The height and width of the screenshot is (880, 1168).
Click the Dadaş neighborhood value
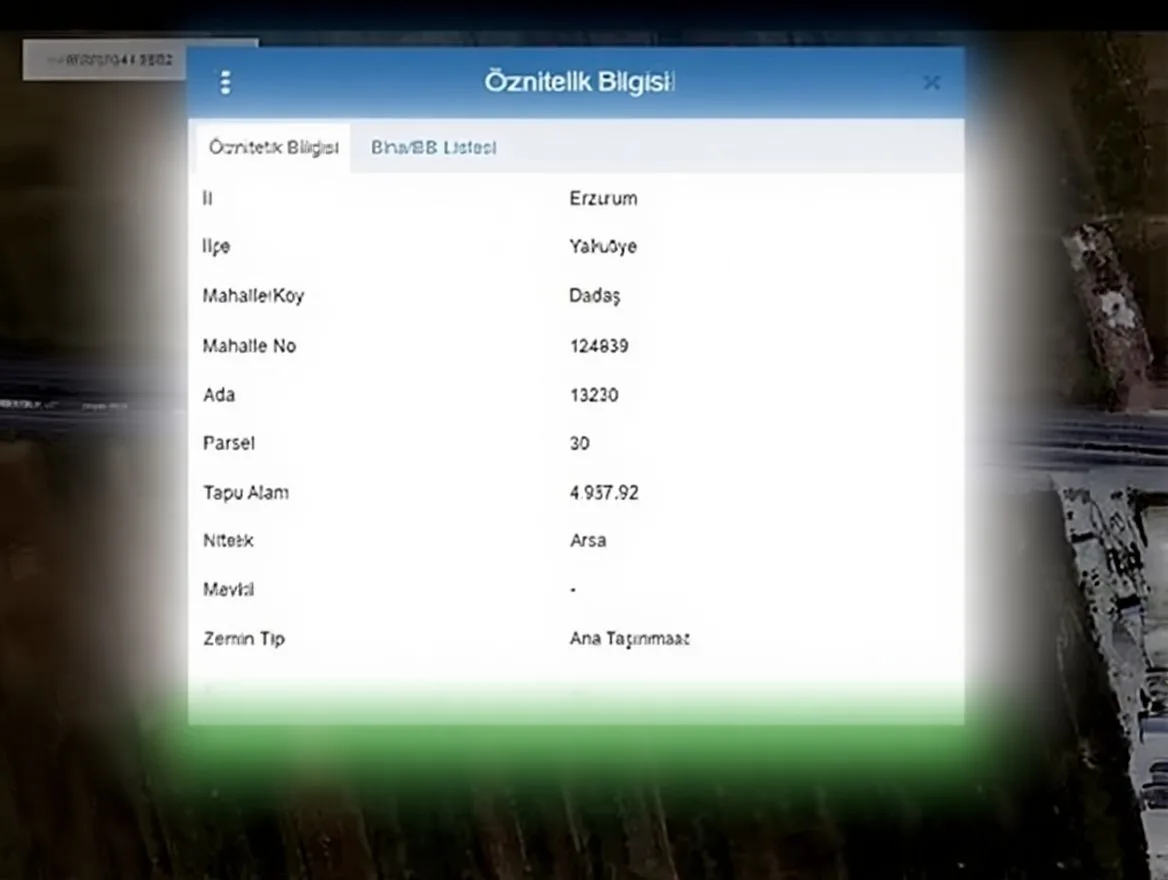pyautogui.click(x=594, y=296)
